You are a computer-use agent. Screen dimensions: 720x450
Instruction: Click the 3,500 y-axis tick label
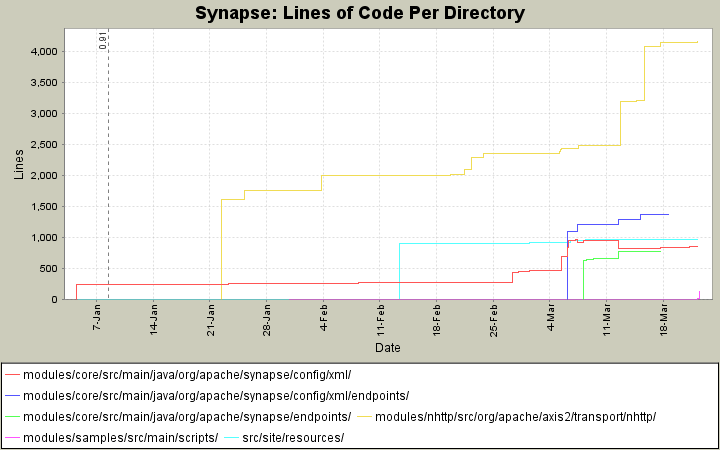point(44,83)
